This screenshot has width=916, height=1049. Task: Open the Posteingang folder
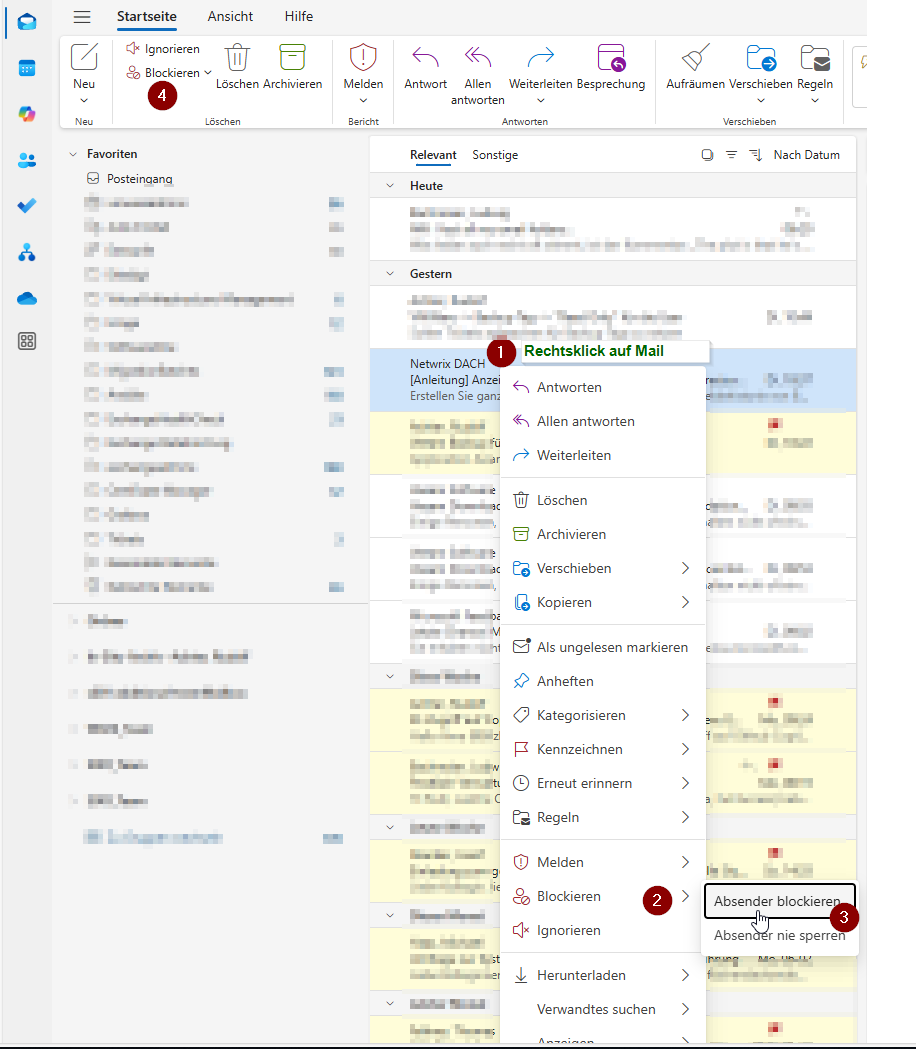(x=130, y=179)
